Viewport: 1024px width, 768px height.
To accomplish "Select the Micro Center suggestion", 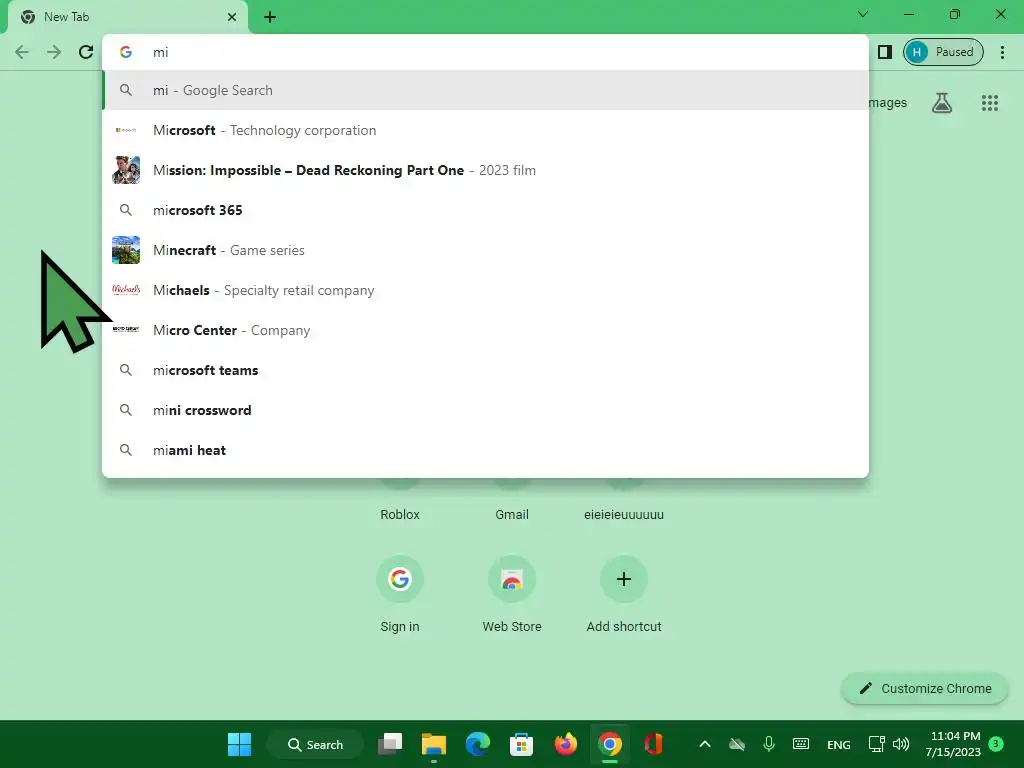I will click(x=485, y=330).
